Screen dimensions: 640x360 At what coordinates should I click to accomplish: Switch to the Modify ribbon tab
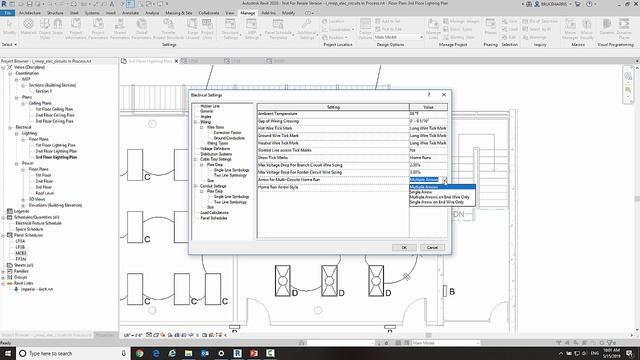(289, 13)
